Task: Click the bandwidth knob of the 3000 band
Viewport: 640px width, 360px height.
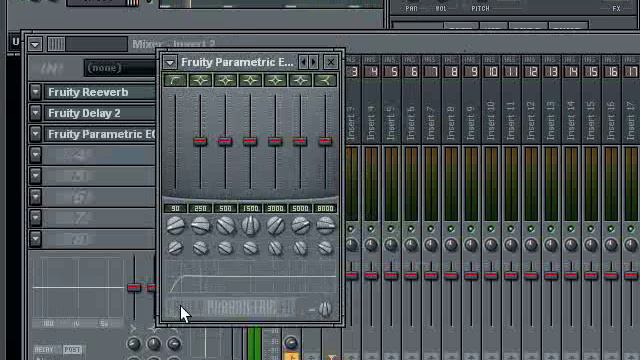Action: coord(276,248)
